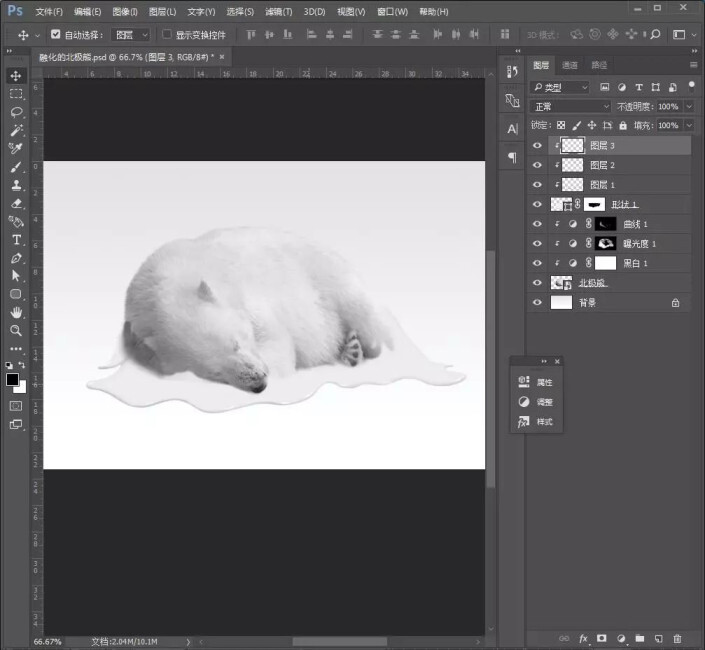Click the foreground color swatch
The width and height of the screenshot is (705, 650).
coord(13,380)
